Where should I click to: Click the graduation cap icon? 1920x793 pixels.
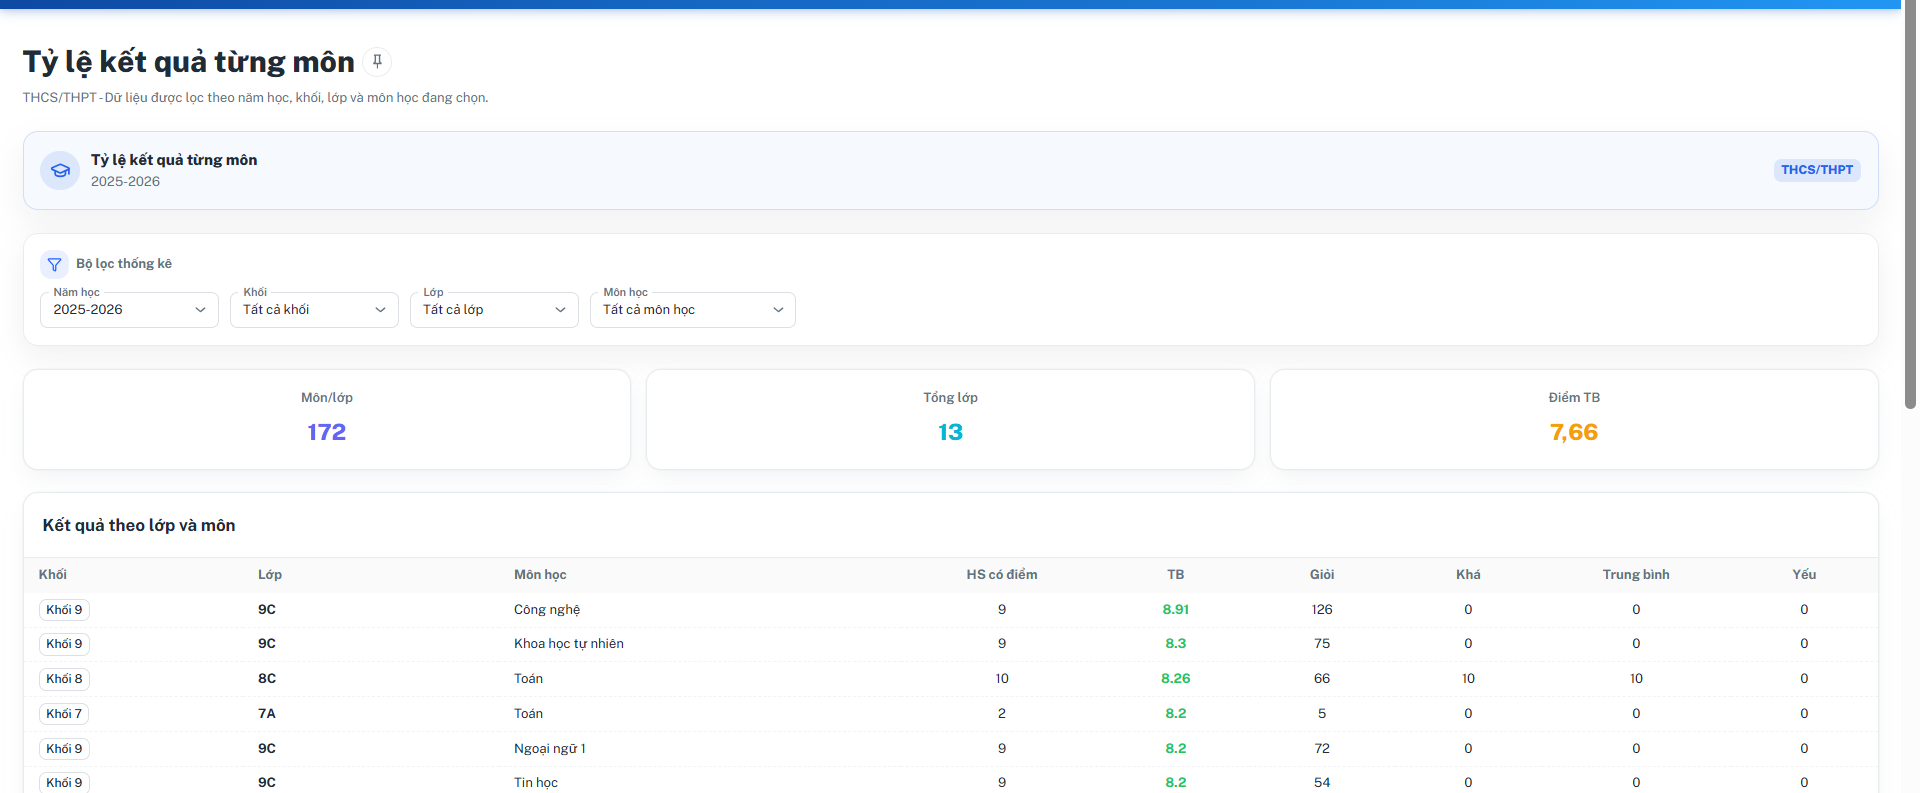pos(60,171)
